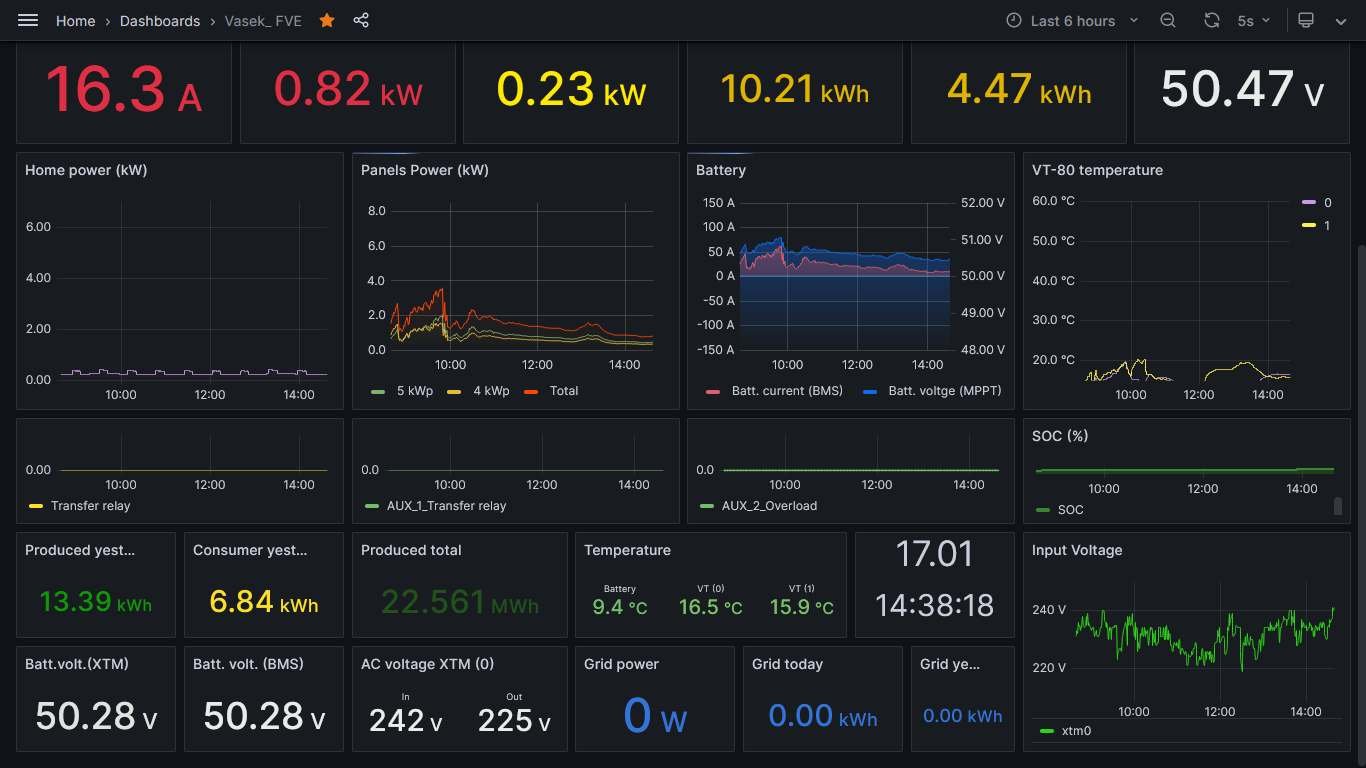Open the 5s refresh interval dropdown

coord(1253,20)
